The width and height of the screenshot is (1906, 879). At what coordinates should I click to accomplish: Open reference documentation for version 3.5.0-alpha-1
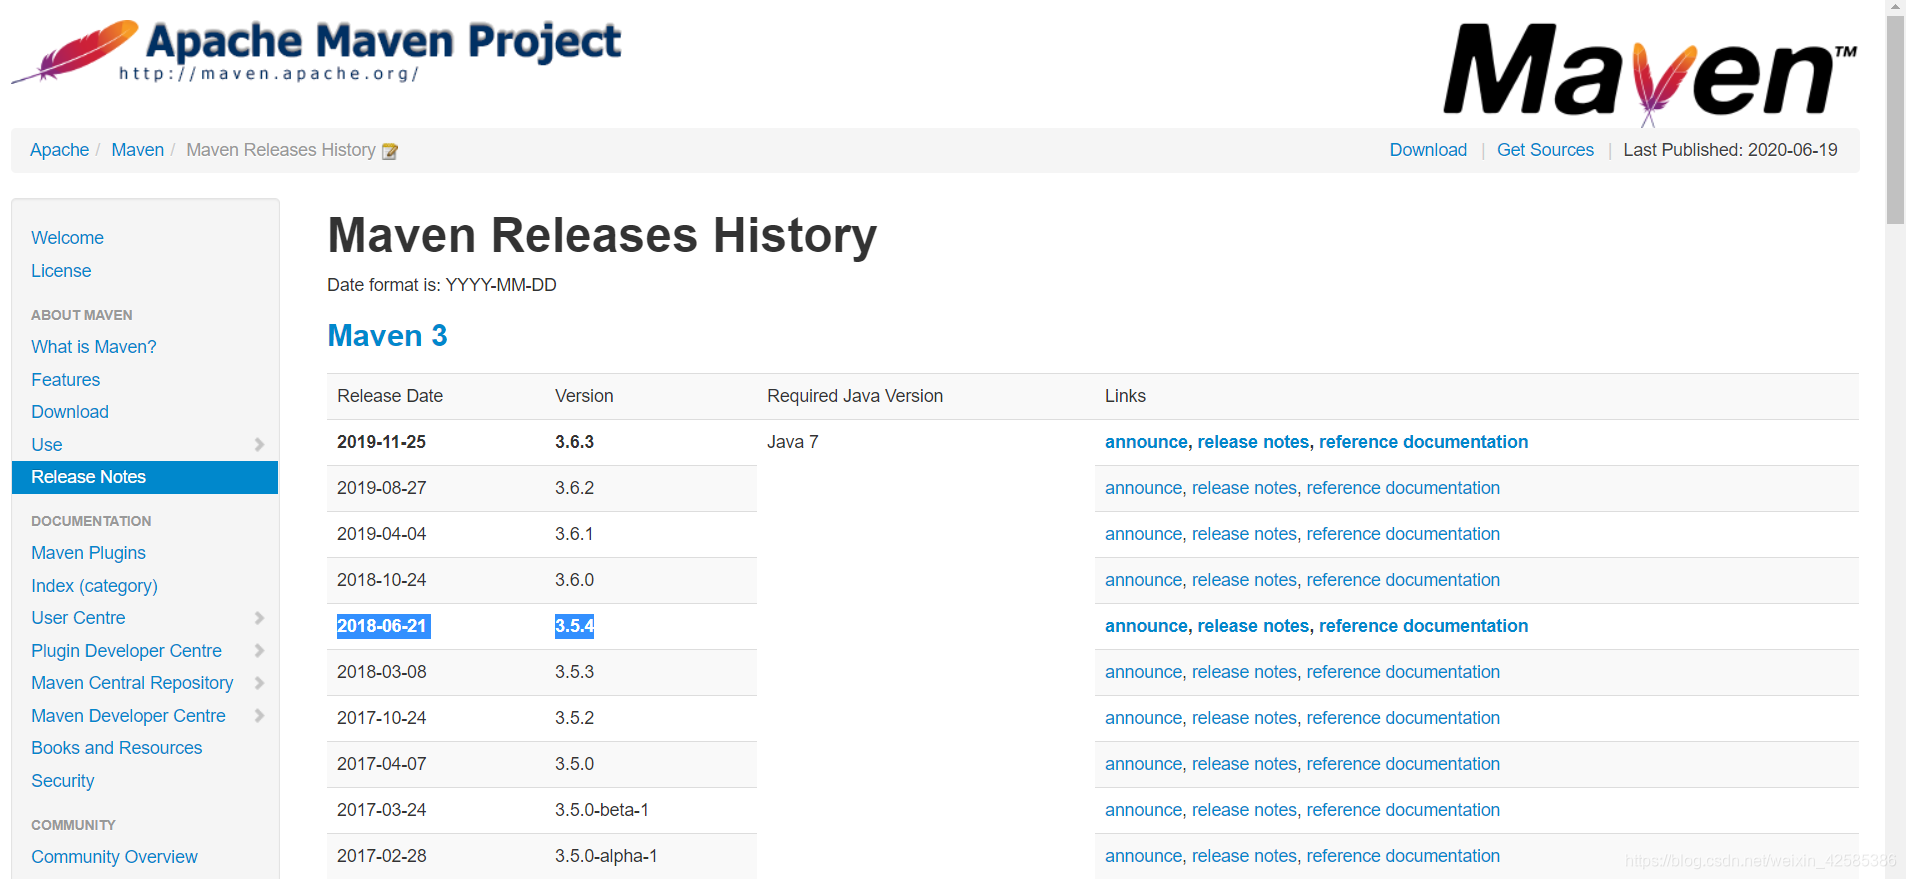tap(1403, 856)
